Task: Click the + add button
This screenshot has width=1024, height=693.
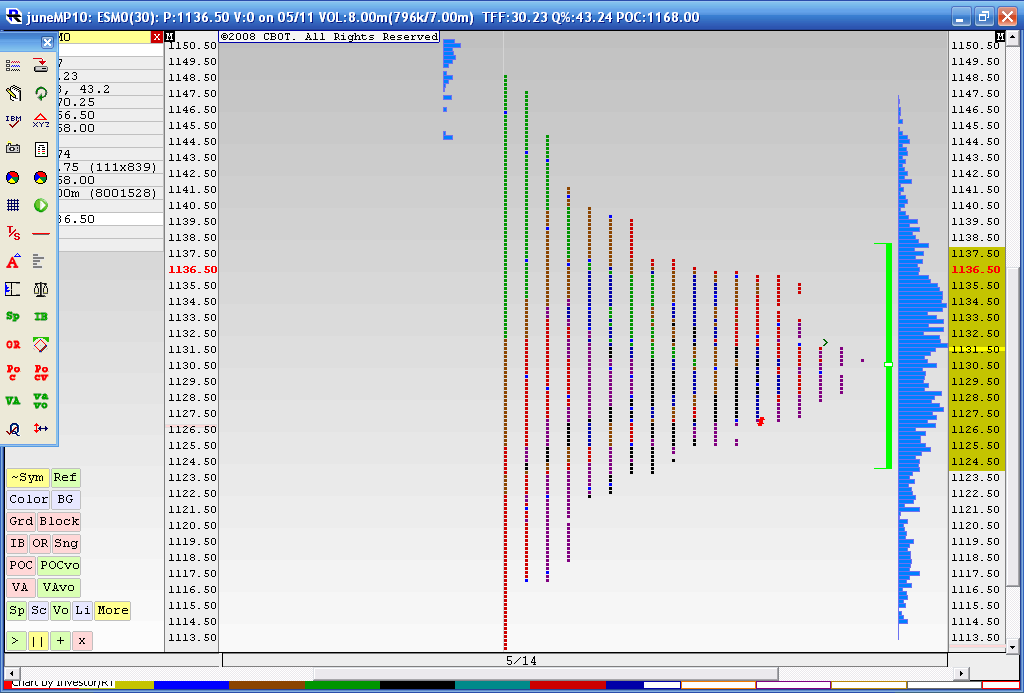Action: pyautogui.click(x=61, y=641)
